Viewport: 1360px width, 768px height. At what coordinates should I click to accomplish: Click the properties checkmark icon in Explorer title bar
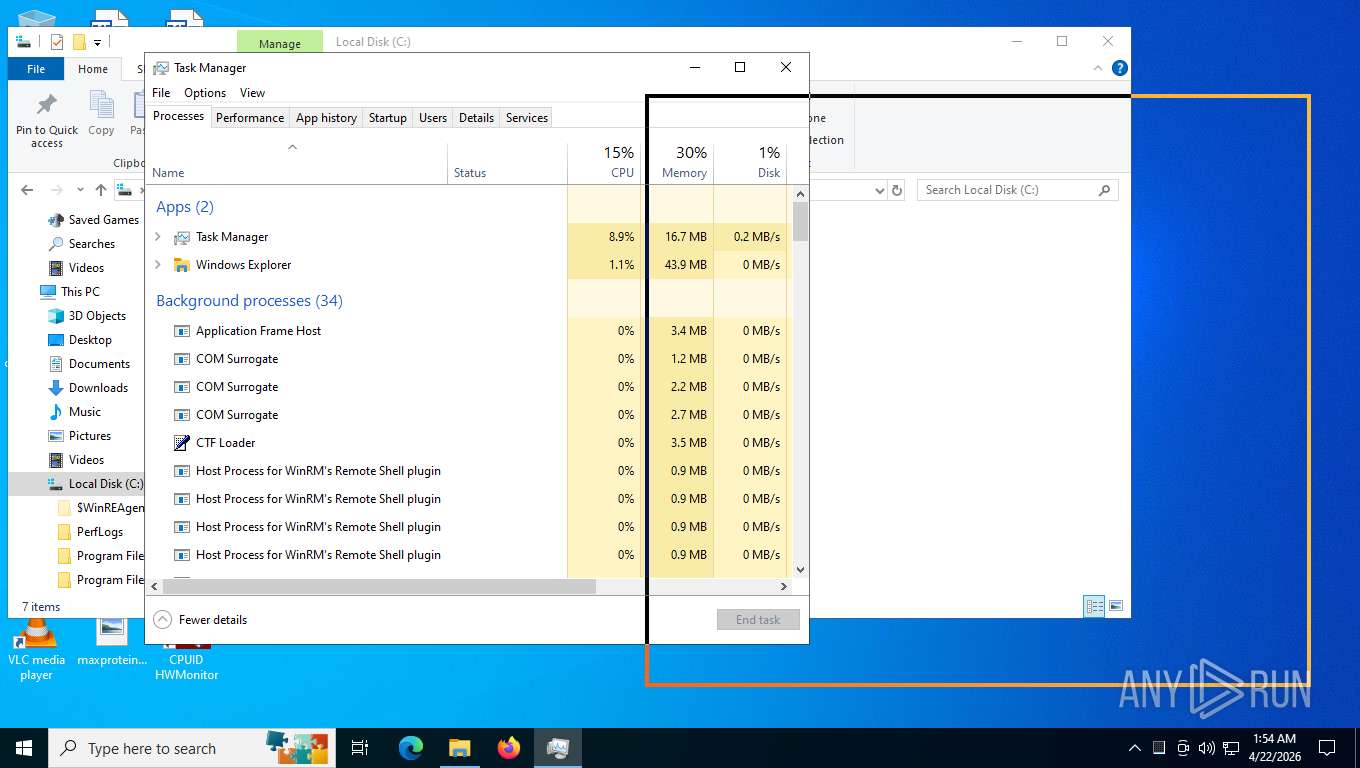[57, 42]
